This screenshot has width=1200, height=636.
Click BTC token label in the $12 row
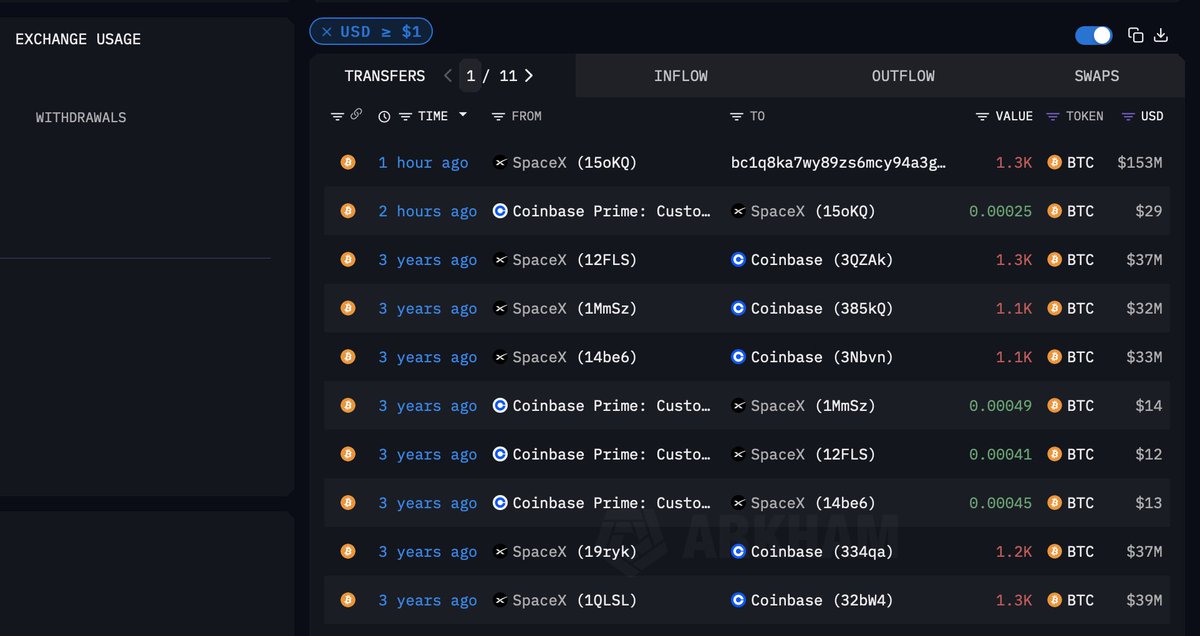tap(1080, 454)
